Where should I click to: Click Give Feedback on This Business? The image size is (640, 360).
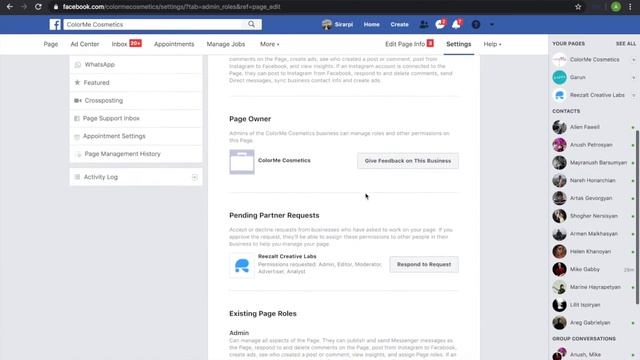pyautogui.click(x=408, y=161)
